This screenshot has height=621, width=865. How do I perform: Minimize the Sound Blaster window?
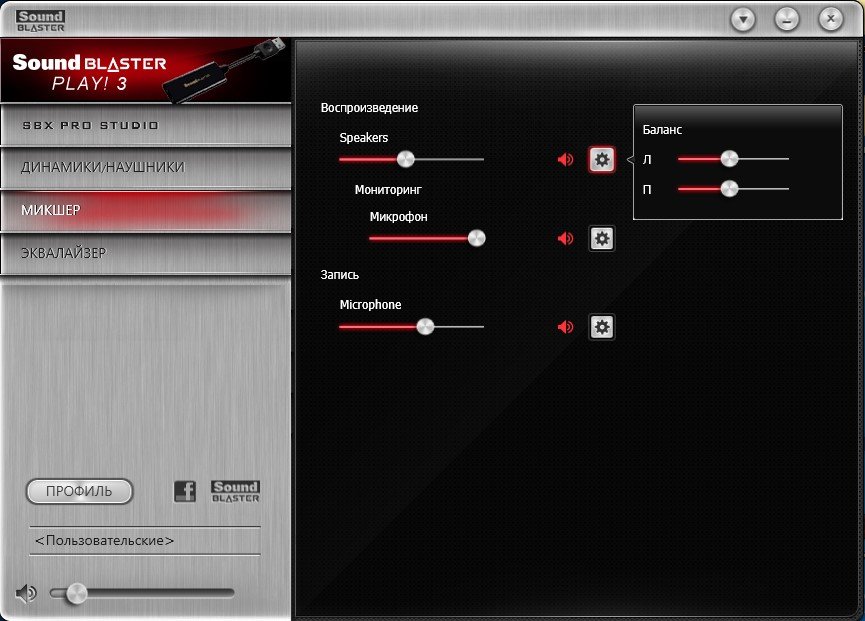coord(787,20)
